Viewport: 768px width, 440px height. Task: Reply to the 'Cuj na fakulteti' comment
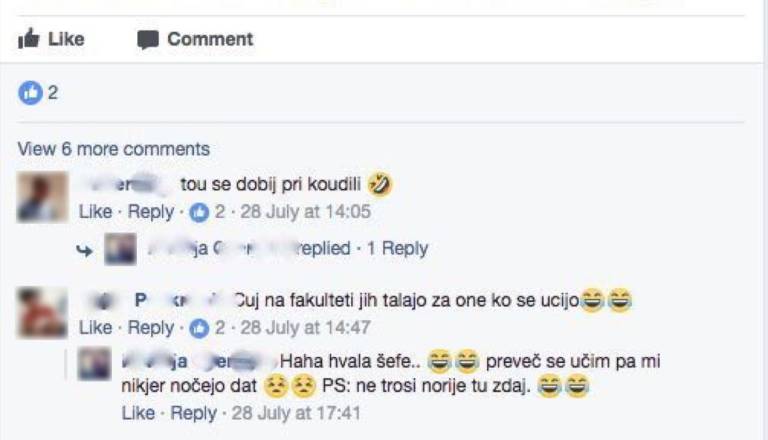(151, 328)
